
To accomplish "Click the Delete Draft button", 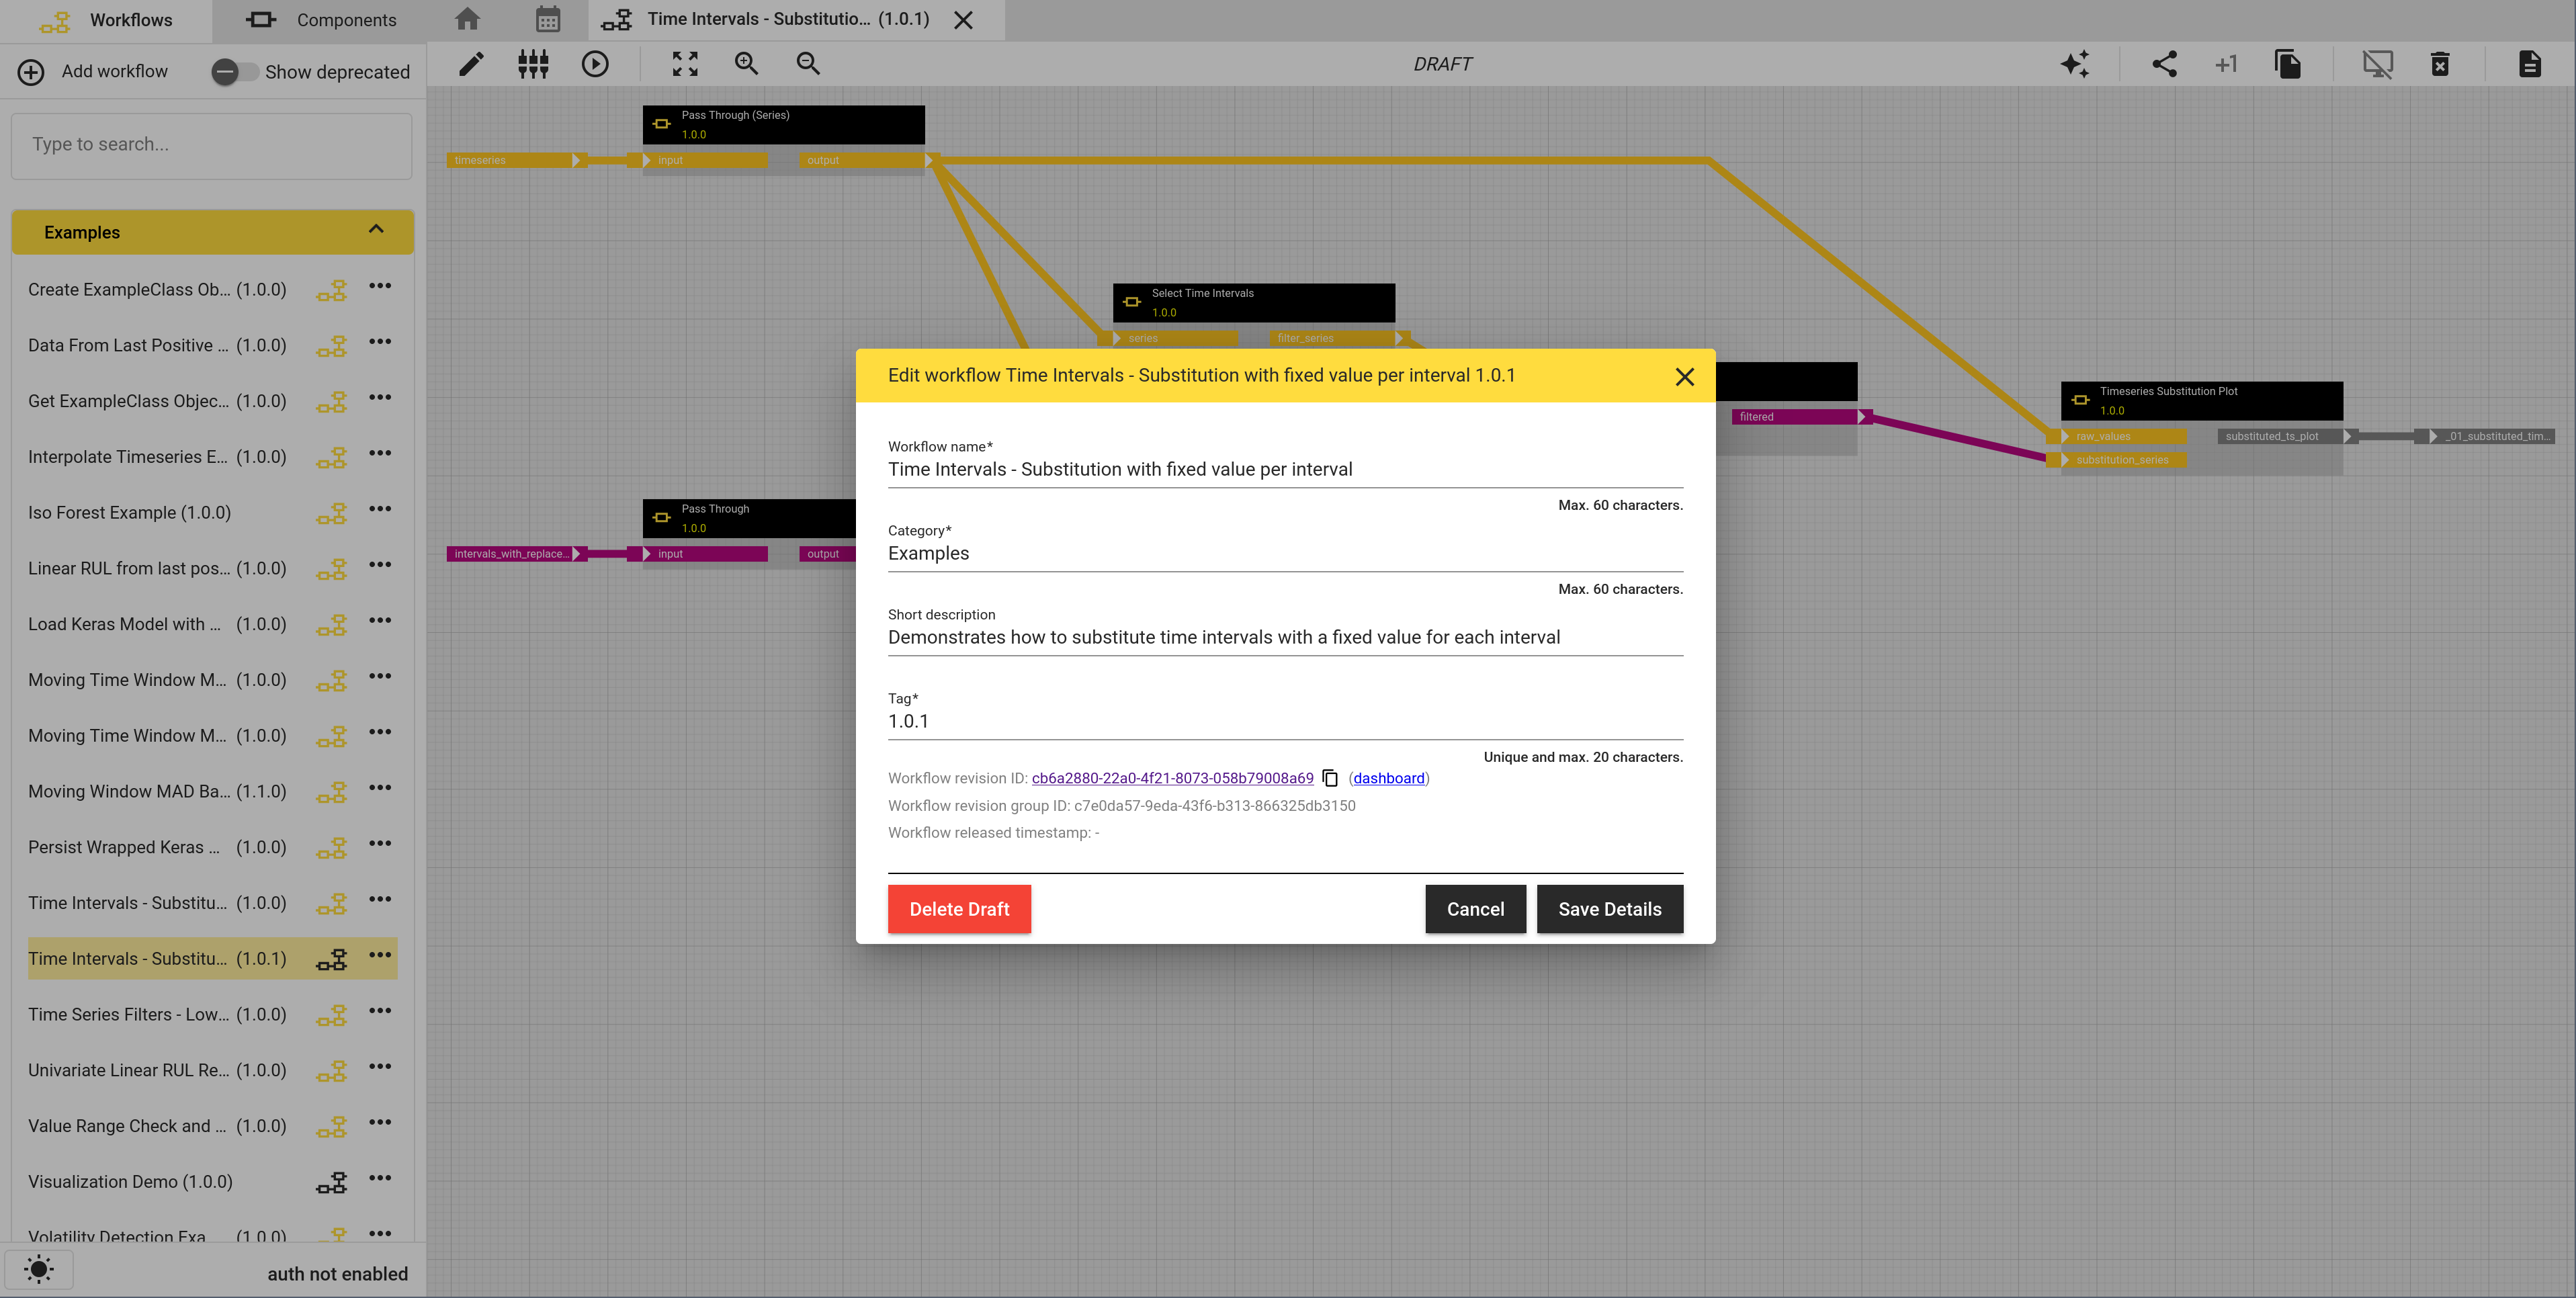I will 959,909.
